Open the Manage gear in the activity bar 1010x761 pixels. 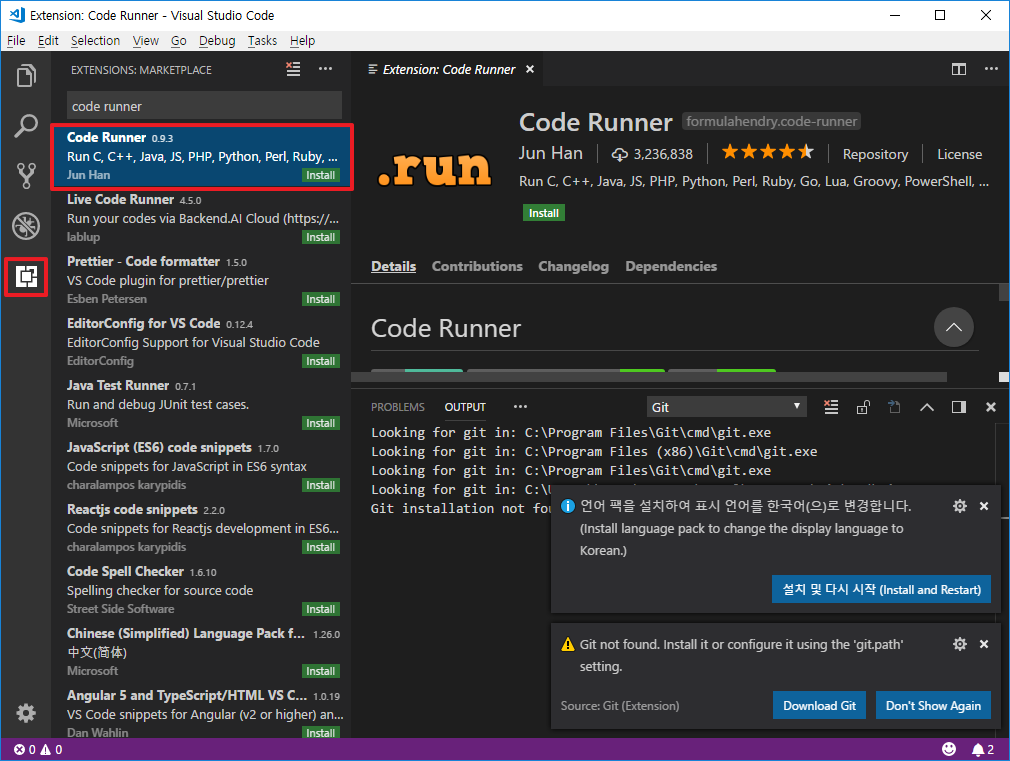click(26, 713)
